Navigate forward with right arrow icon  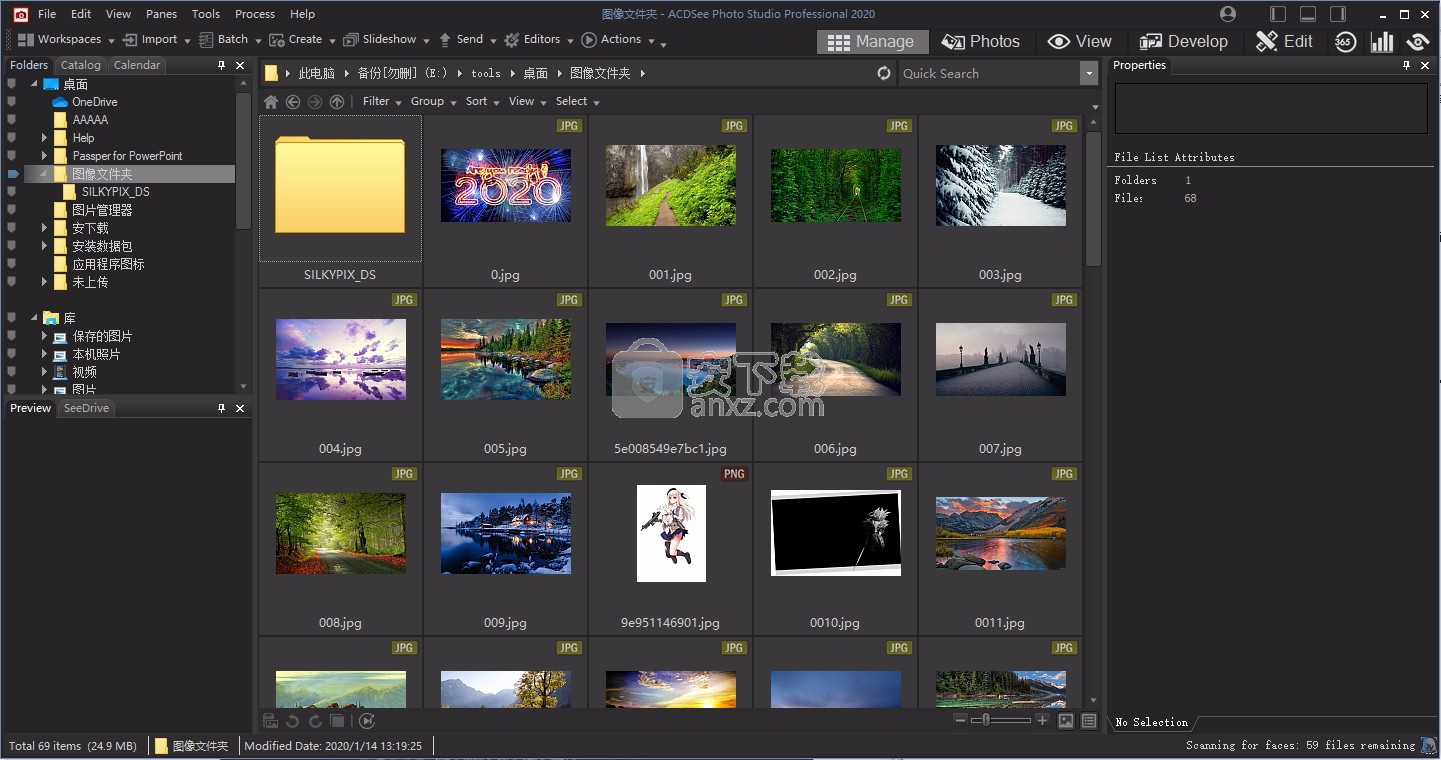point(315,101)
